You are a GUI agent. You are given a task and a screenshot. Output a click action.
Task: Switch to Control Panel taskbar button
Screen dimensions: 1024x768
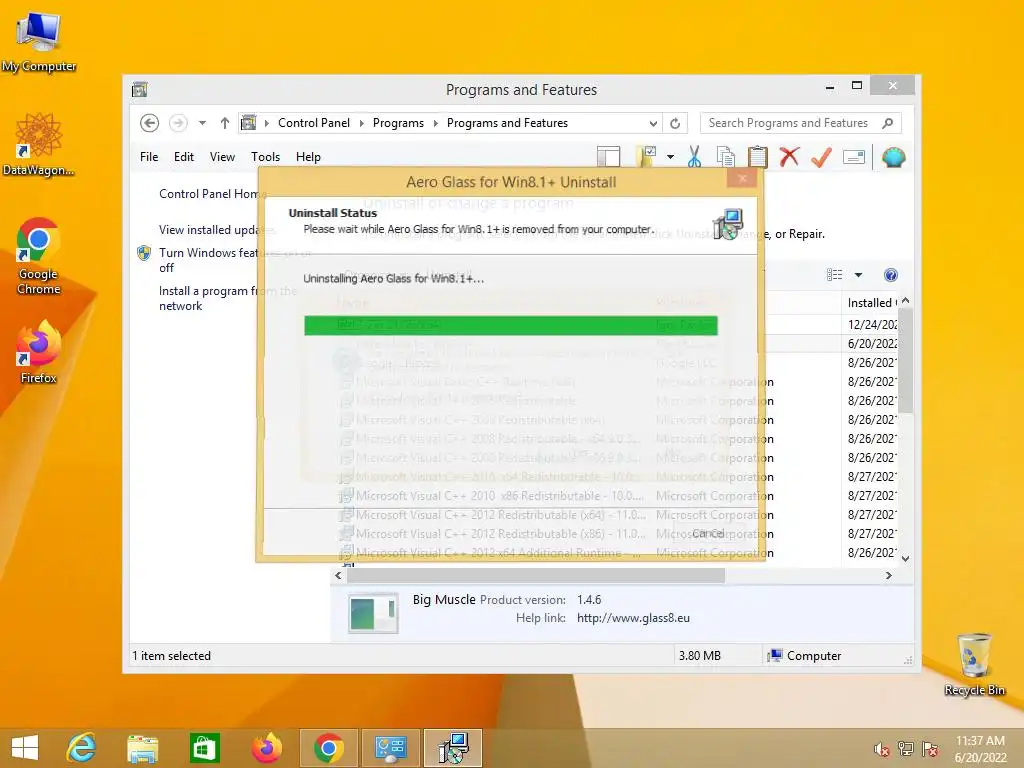pyautogui.click(x=391, y=748)
